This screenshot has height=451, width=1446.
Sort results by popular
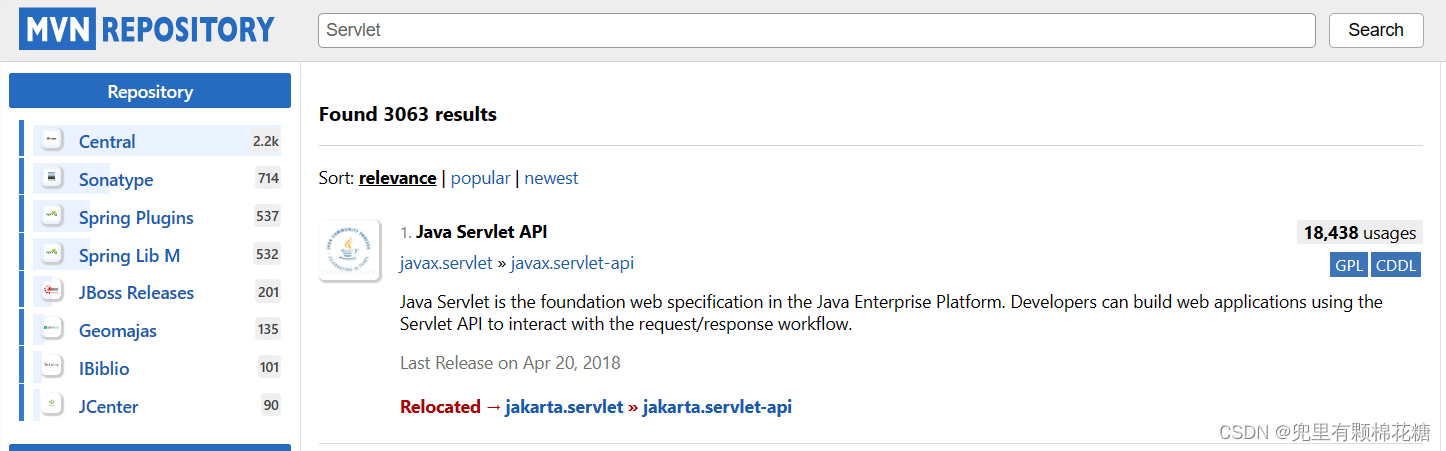click(480, 178)
